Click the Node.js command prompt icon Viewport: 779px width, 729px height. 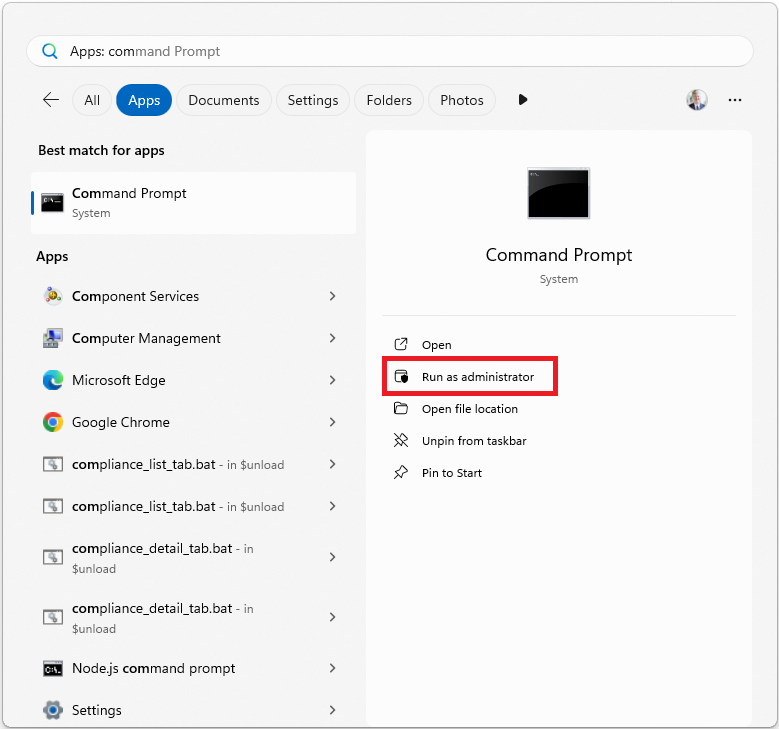pos(53,668)
